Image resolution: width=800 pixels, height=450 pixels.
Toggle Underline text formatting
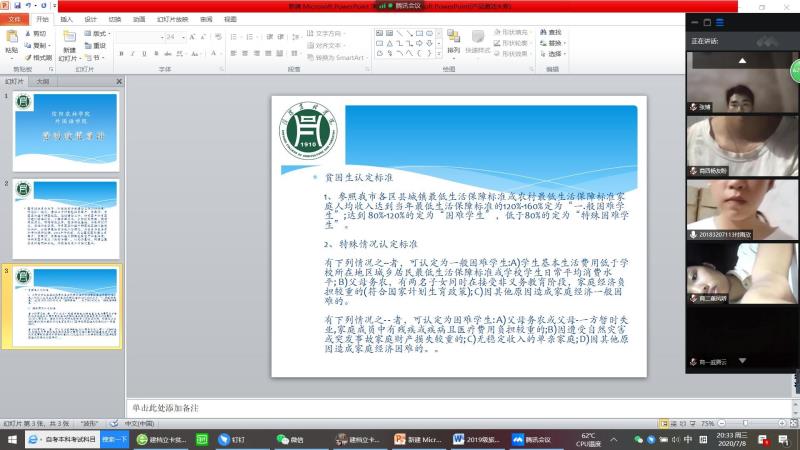tap(145, 53)
